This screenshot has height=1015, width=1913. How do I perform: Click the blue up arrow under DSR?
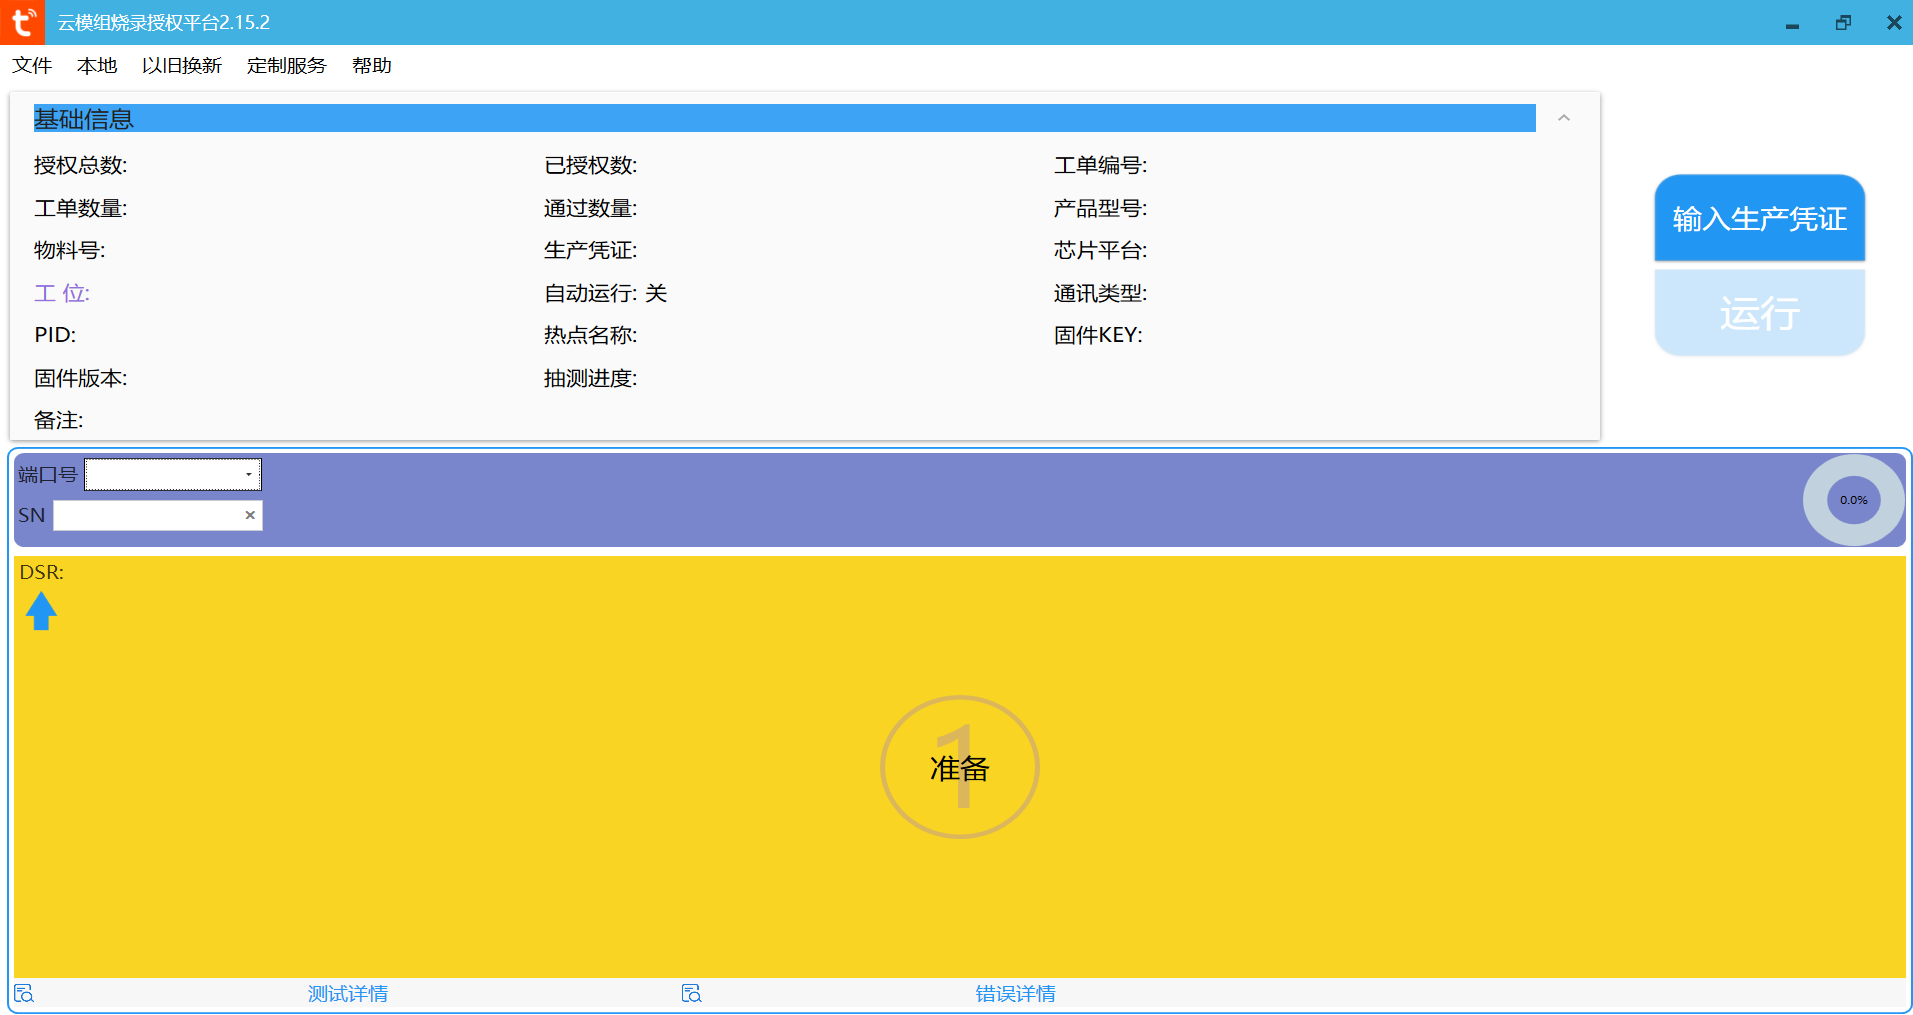coord(41,611)
